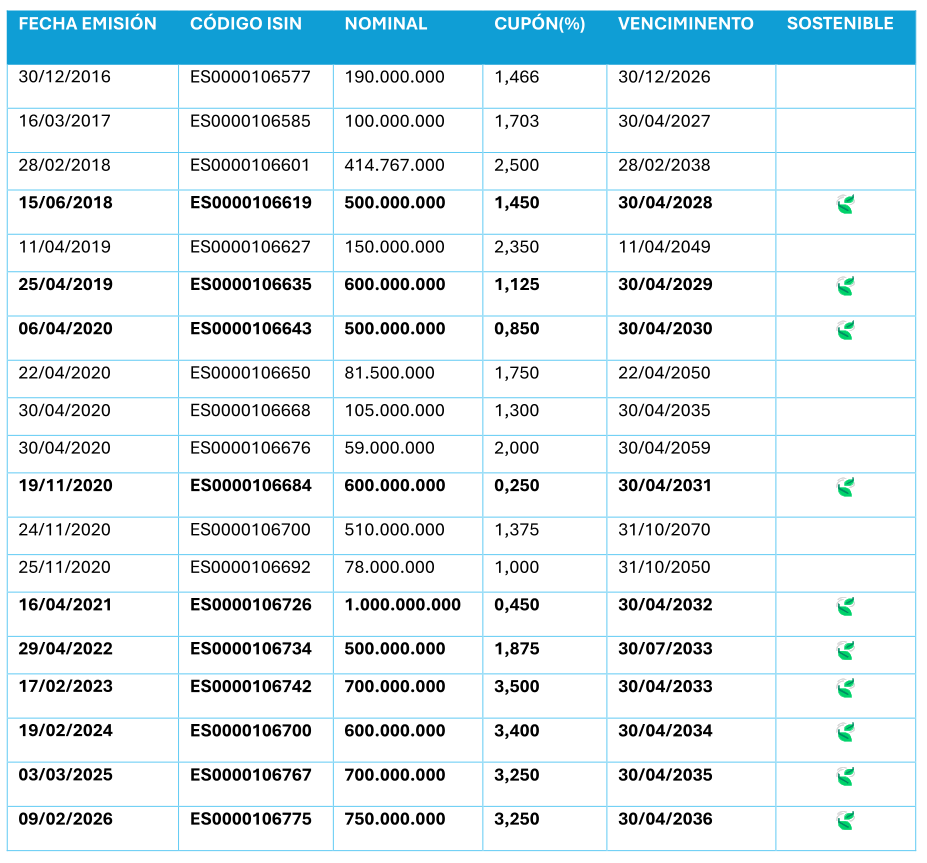Select the green leaf for ES0000106767
This screenshot has height=863, width=927.
pos(845,776)
